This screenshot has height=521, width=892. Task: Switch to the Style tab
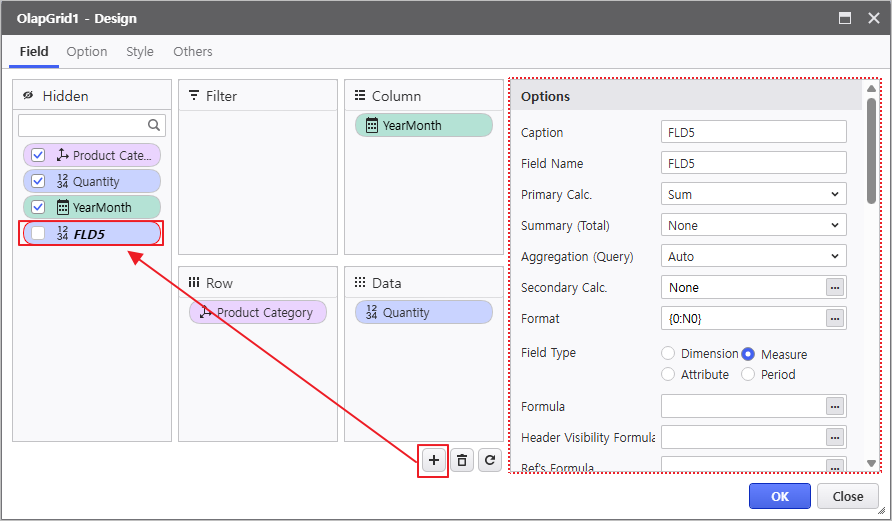tap(140, 51)
